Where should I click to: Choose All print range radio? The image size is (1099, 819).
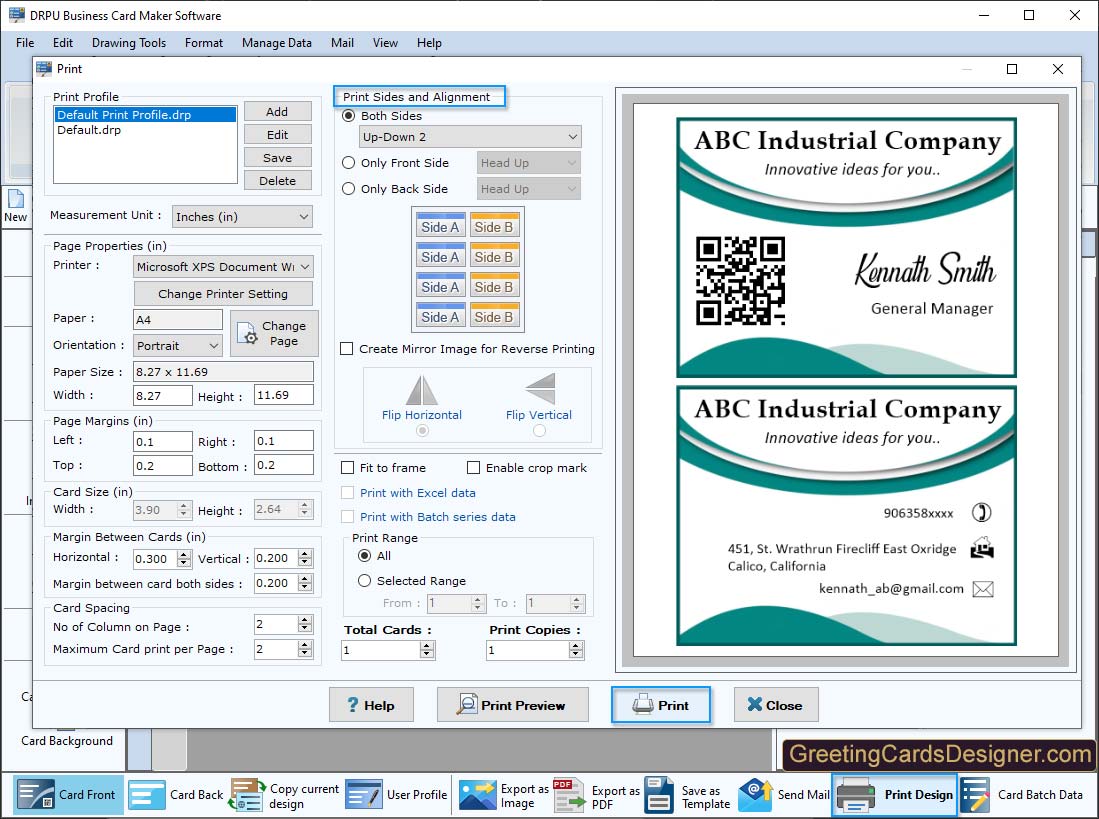(x=364, y=556)
